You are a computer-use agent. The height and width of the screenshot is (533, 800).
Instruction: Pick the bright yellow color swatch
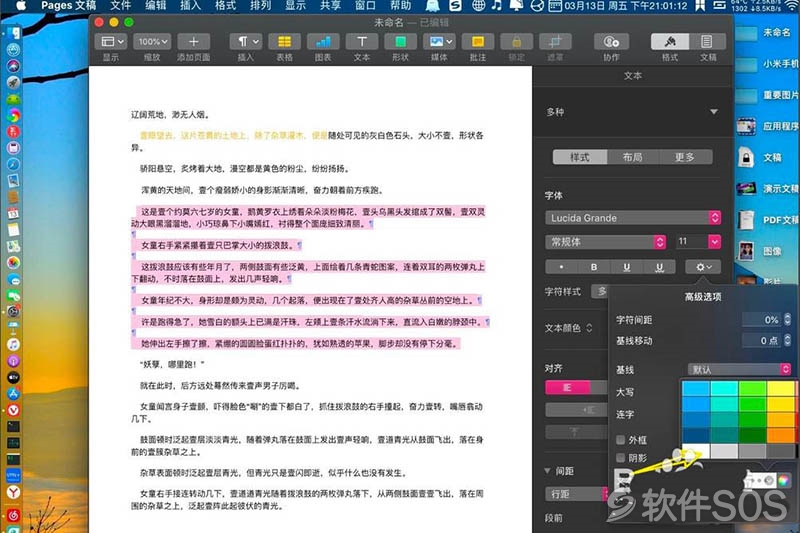click(781, 388)
